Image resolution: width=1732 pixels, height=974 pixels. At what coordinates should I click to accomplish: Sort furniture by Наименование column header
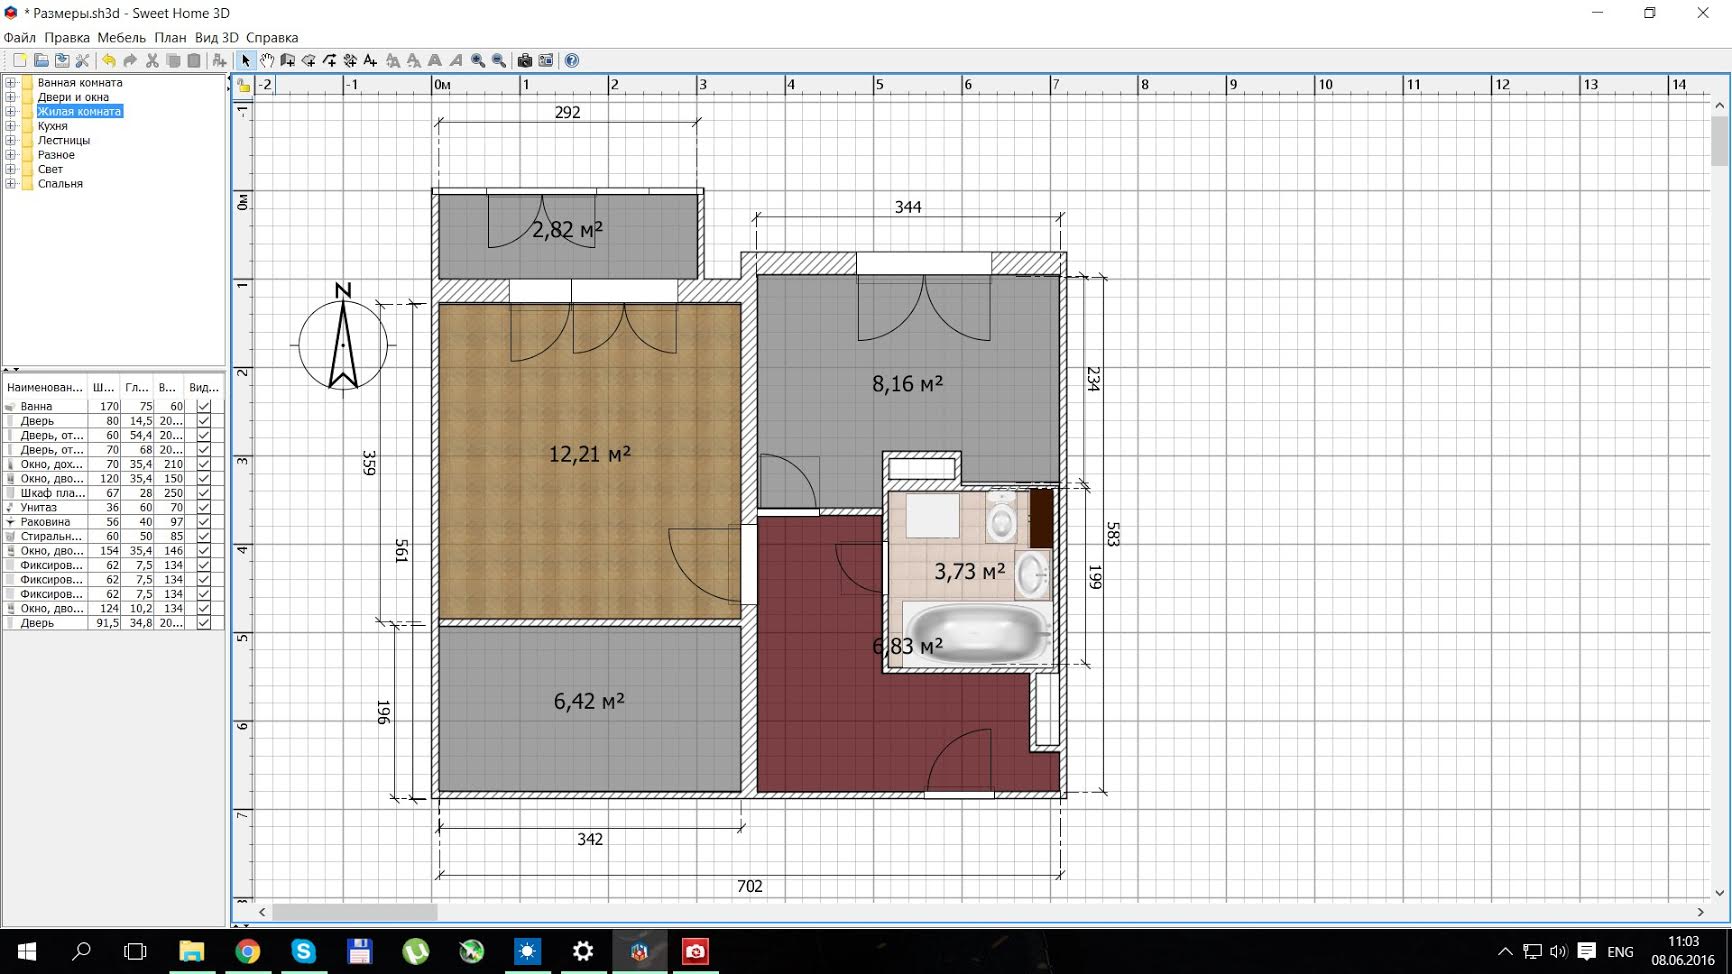pos(44,387)
